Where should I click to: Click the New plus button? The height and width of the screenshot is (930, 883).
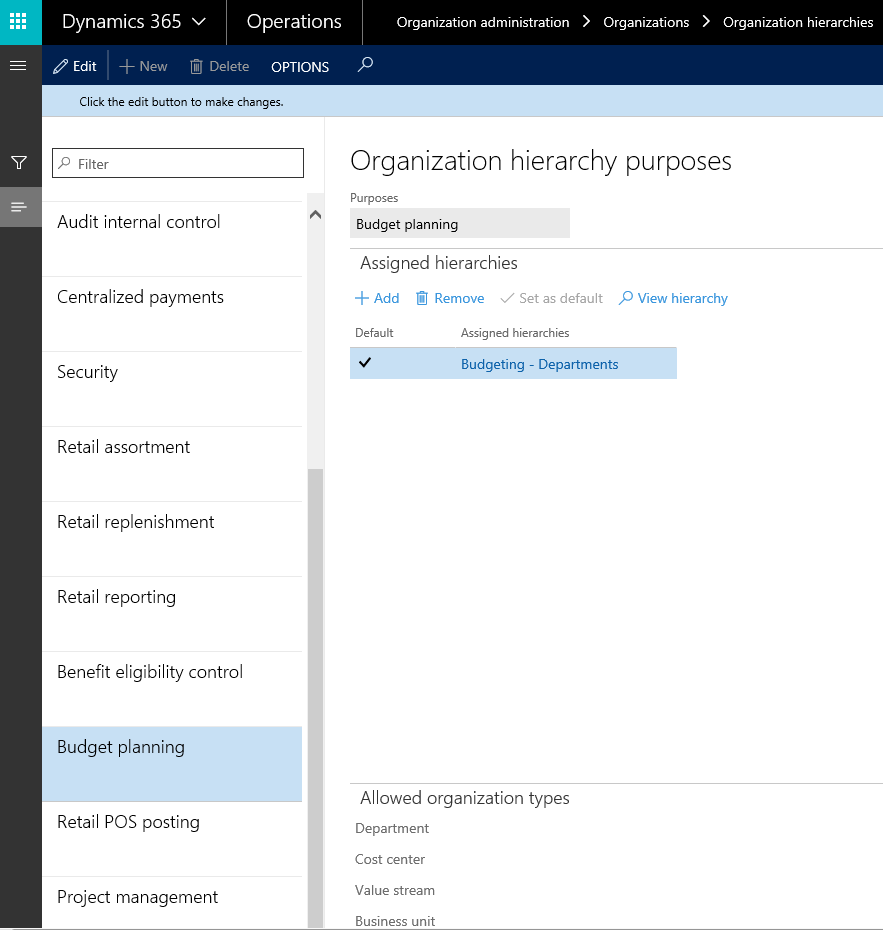click(x=143, y=66)
